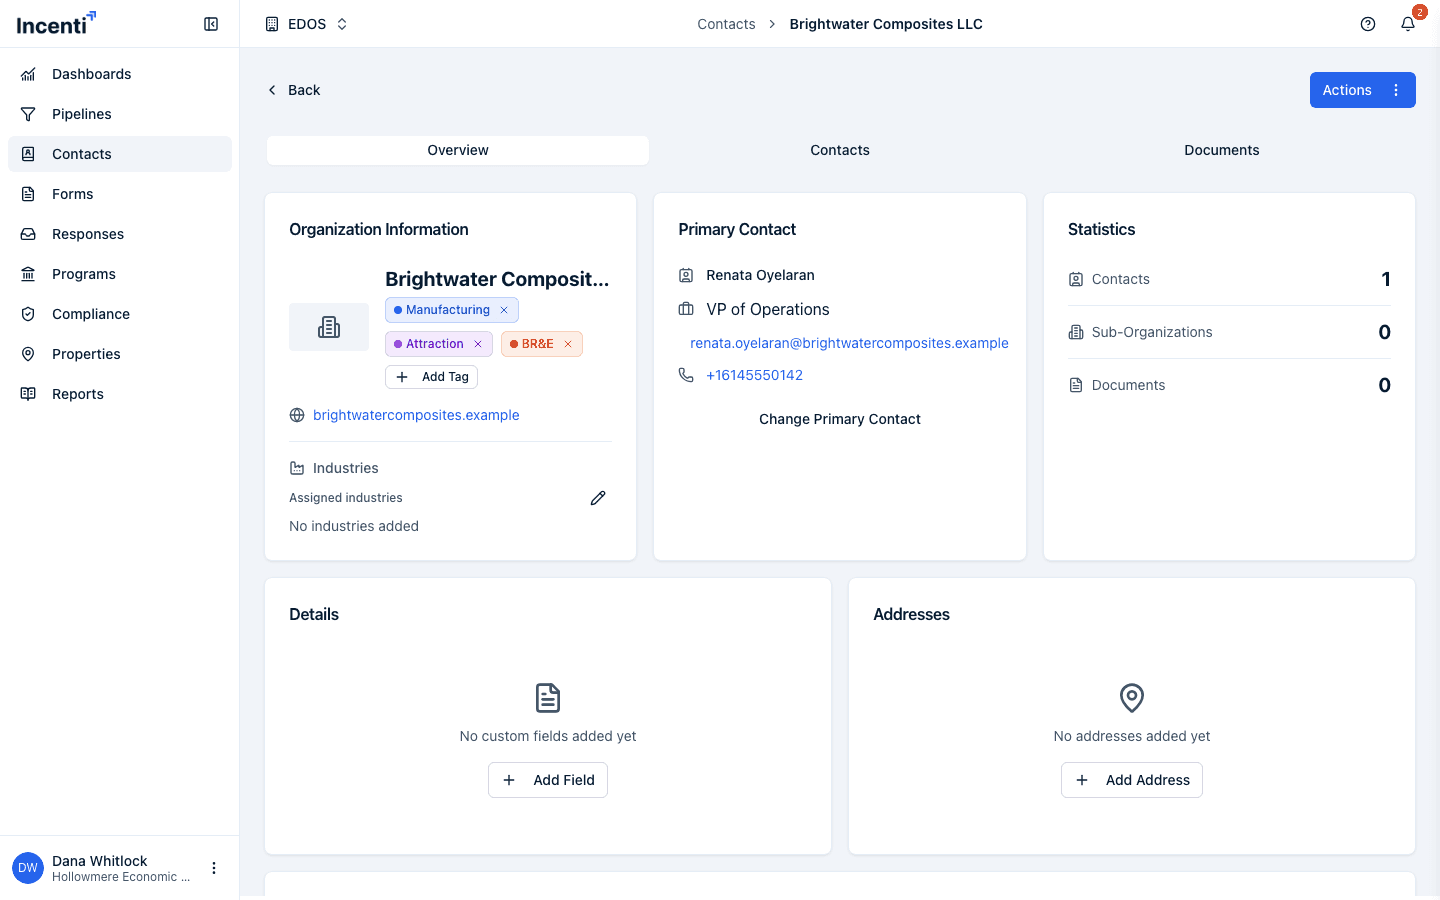Viewport: 1440px width, 900px height.
Task: Collapse the sidebar panel icon
Action: (x=211, y=24)
